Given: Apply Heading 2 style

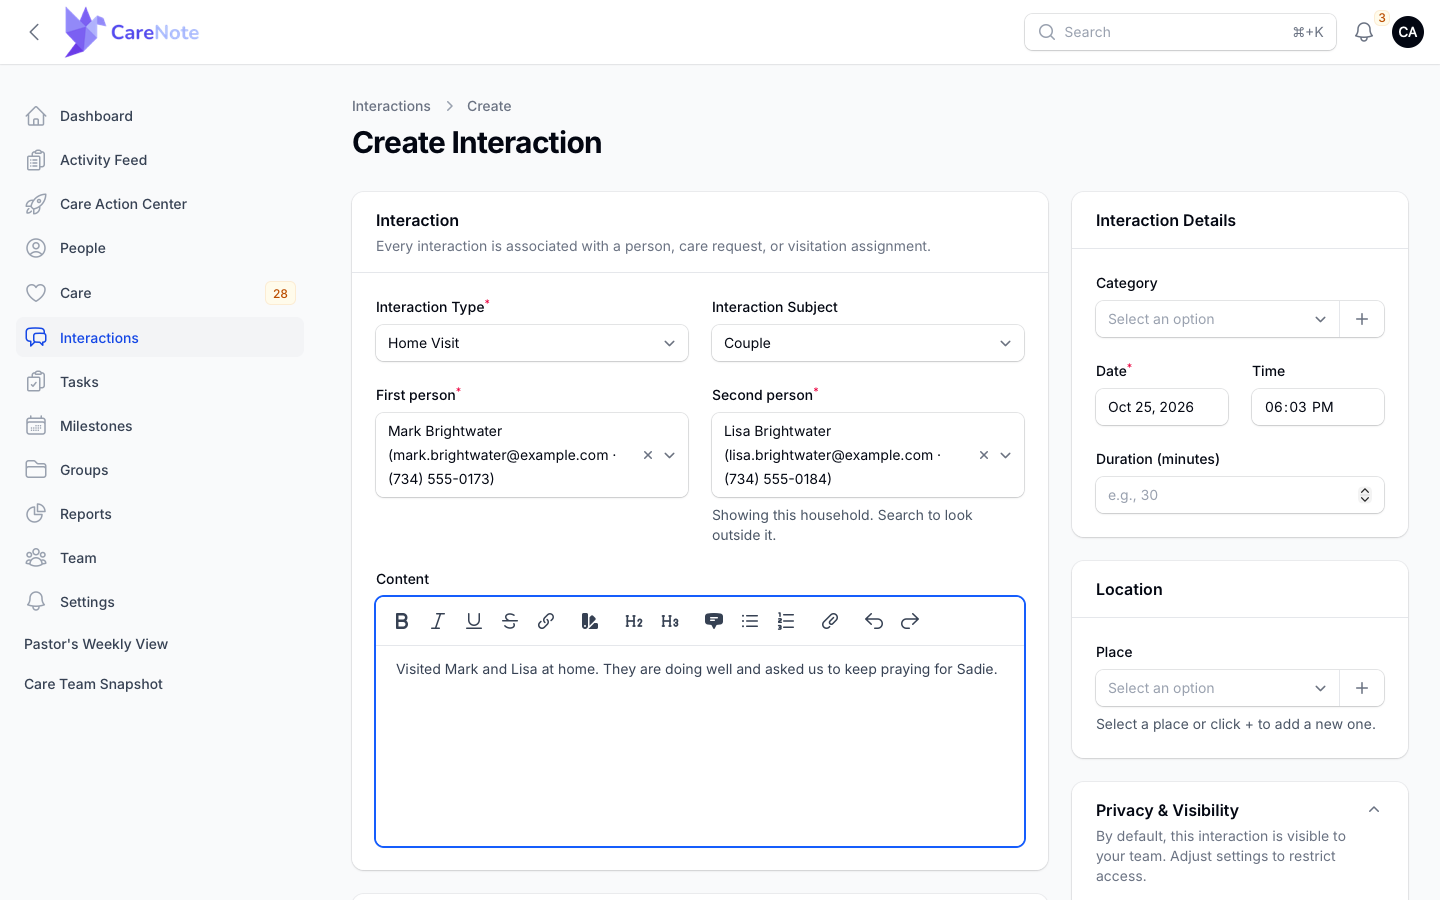Looking at the screenshot, I should pos(634,621).
